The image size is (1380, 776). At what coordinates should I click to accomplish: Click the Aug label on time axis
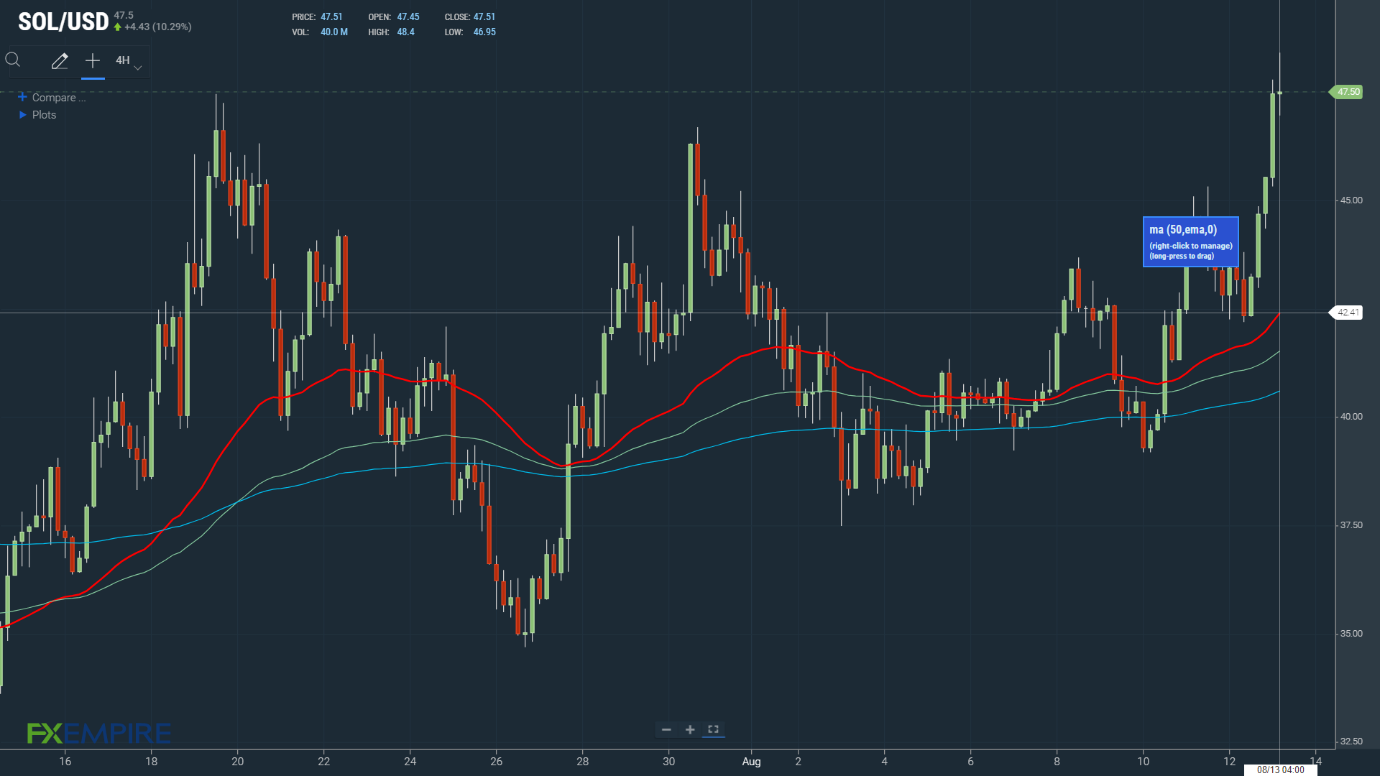752,760
